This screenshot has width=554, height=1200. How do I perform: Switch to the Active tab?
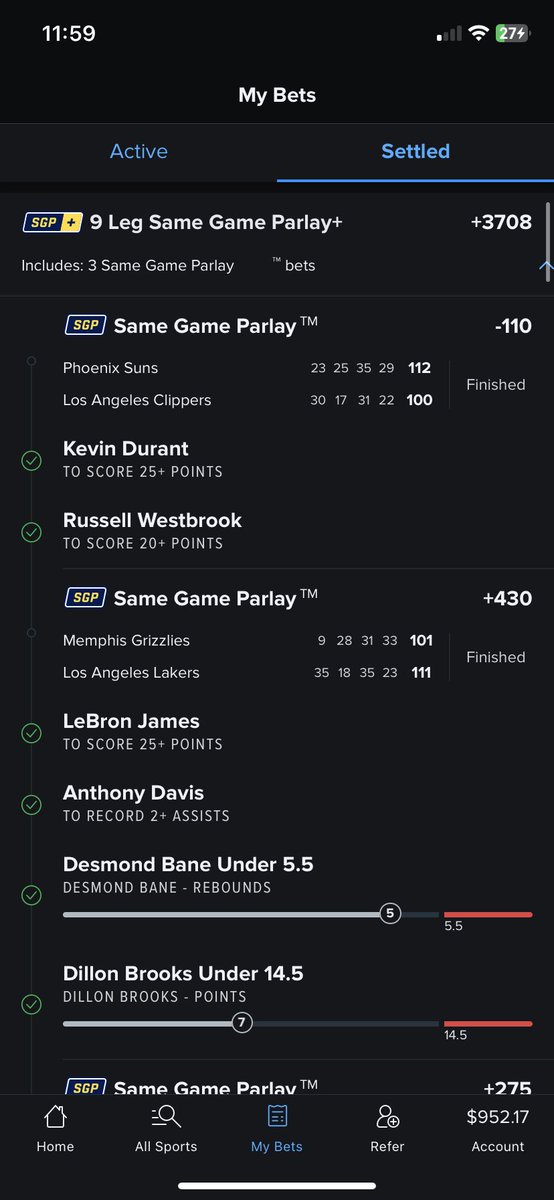click(139, 152)
